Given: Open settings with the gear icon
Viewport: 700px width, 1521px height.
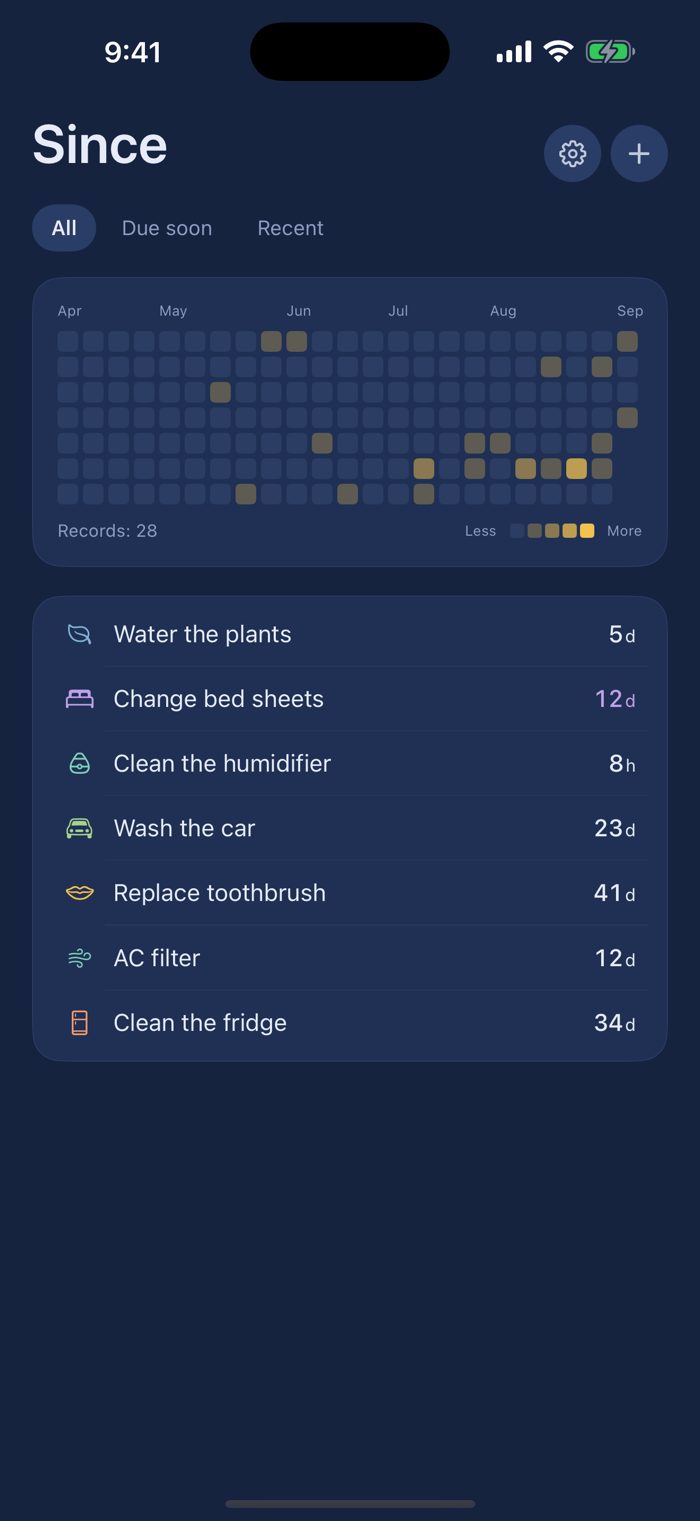Looking at the screenshot, I should 572,153.
